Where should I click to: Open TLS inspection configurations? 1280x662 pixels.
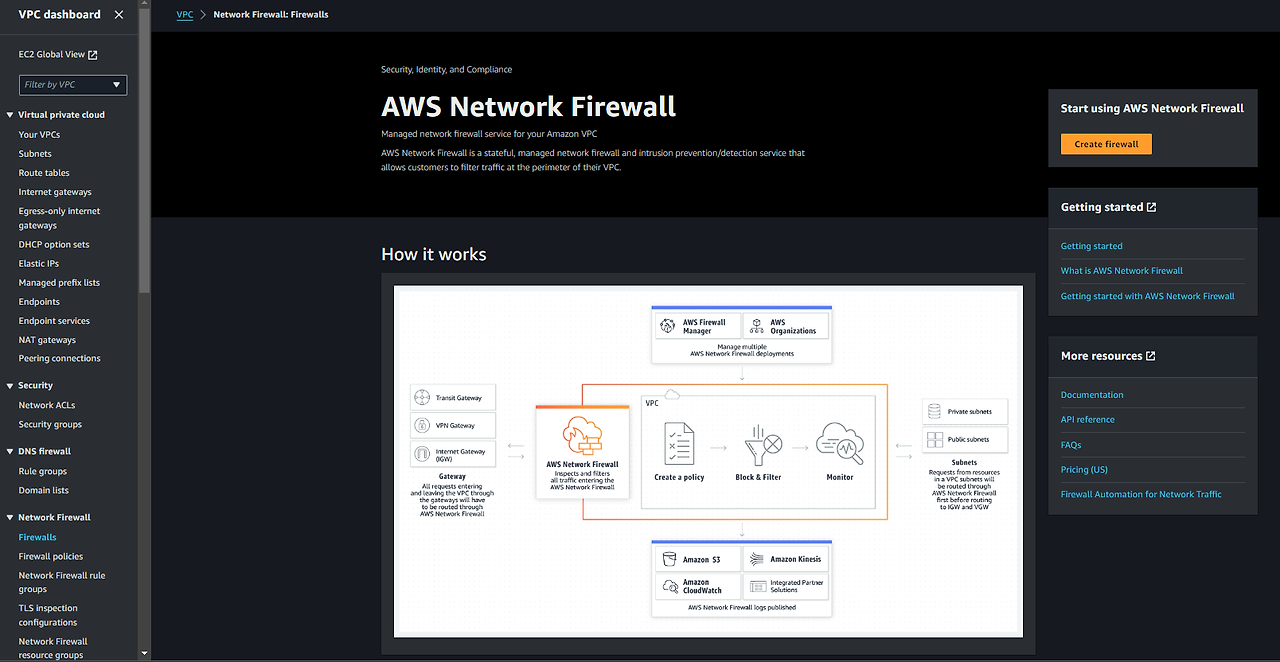coord(48,616)
